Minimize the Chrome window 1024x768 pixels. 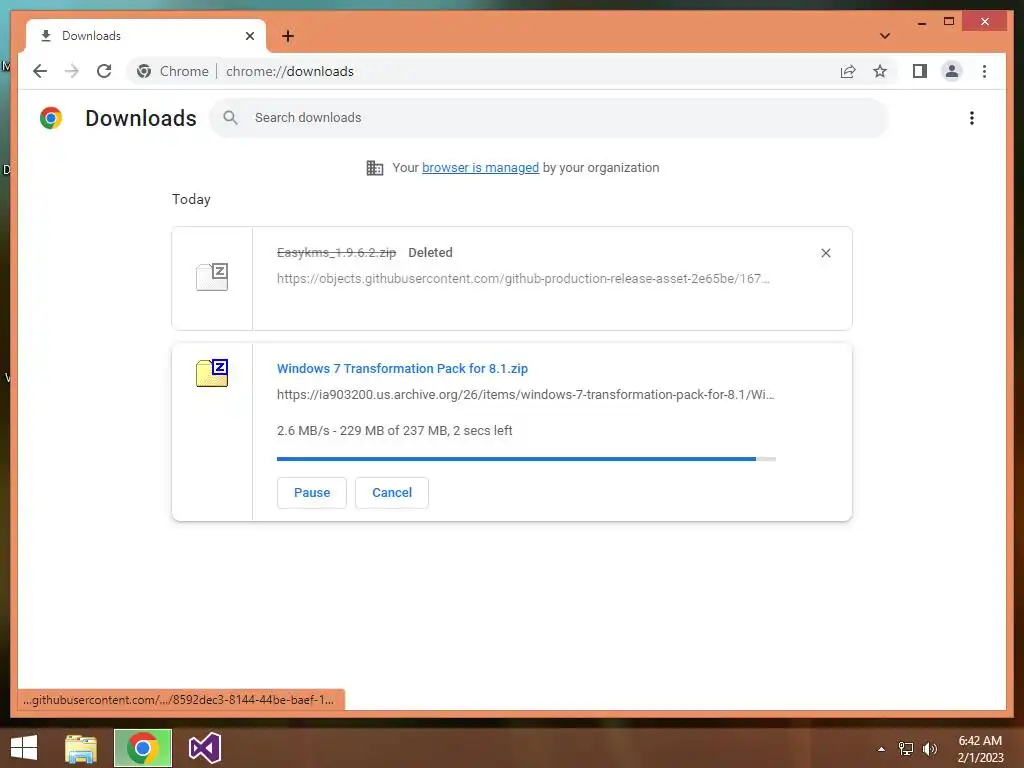click(x=921, y=22)
